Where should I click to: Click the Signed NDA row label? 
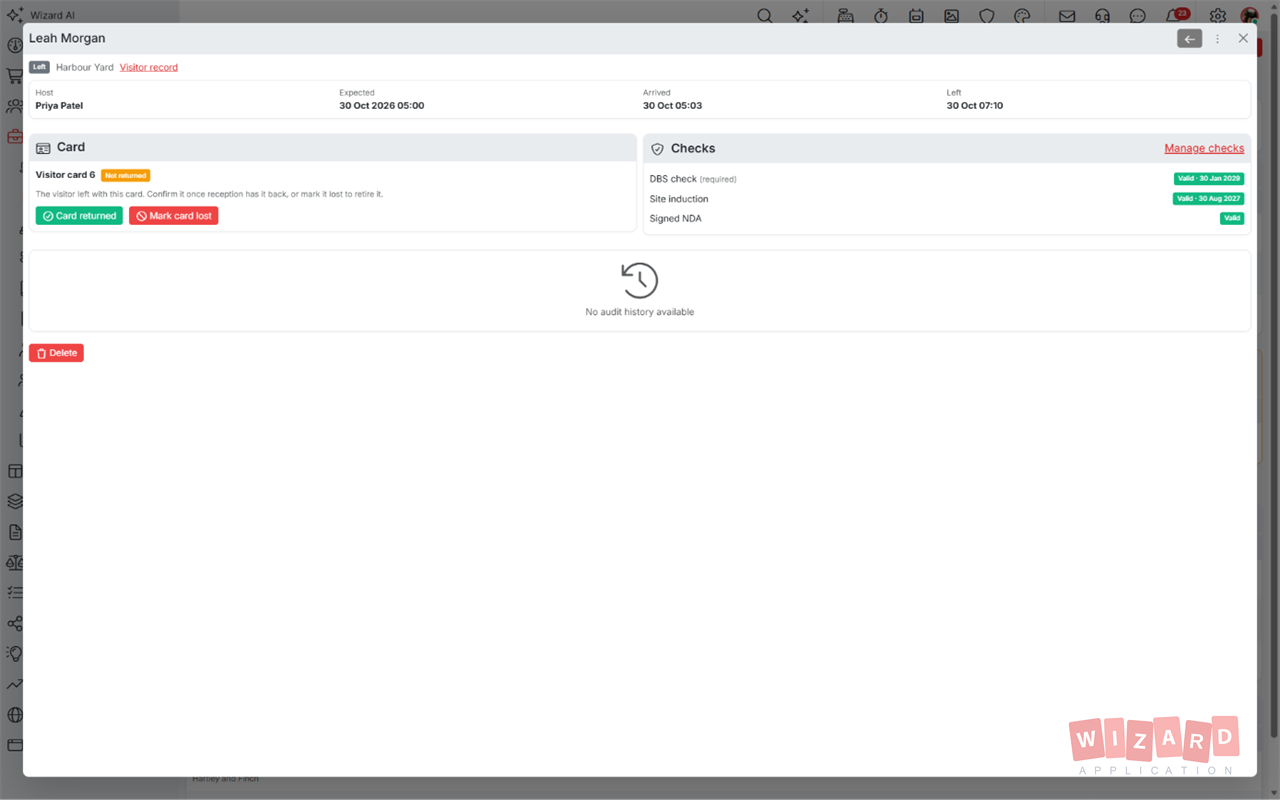pos(676,219)
